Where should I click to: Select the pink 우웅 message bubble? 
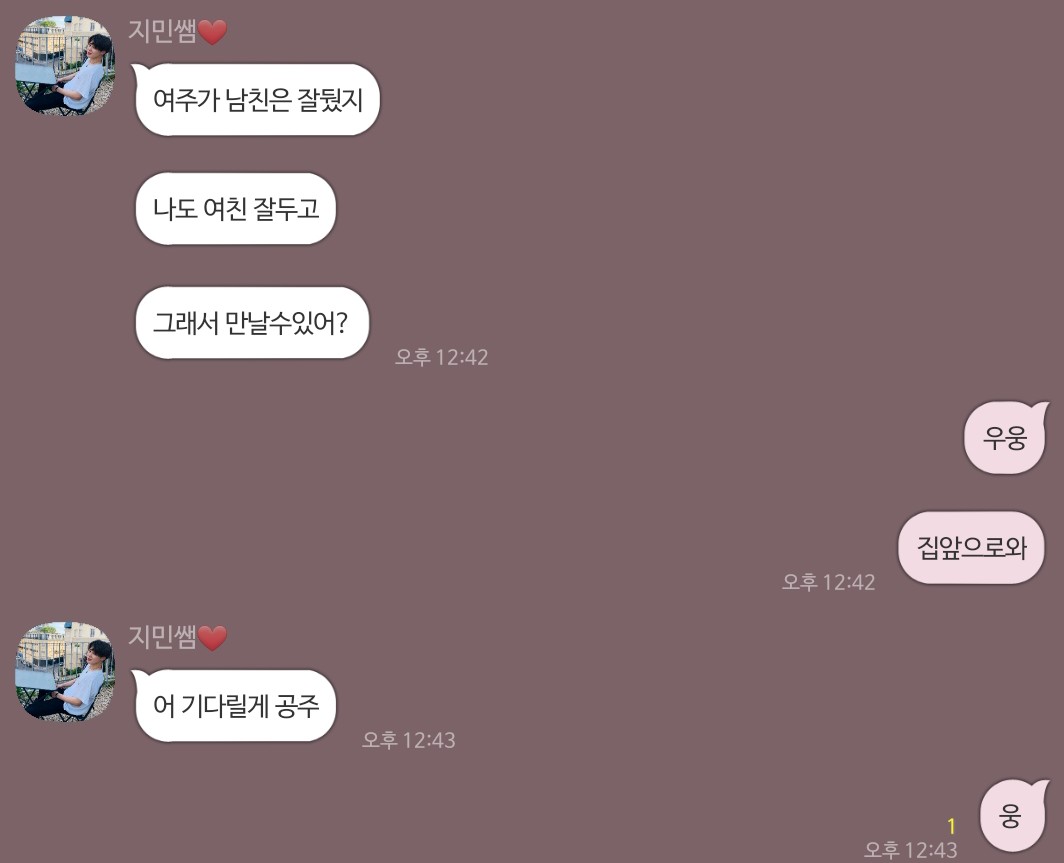1005,438
